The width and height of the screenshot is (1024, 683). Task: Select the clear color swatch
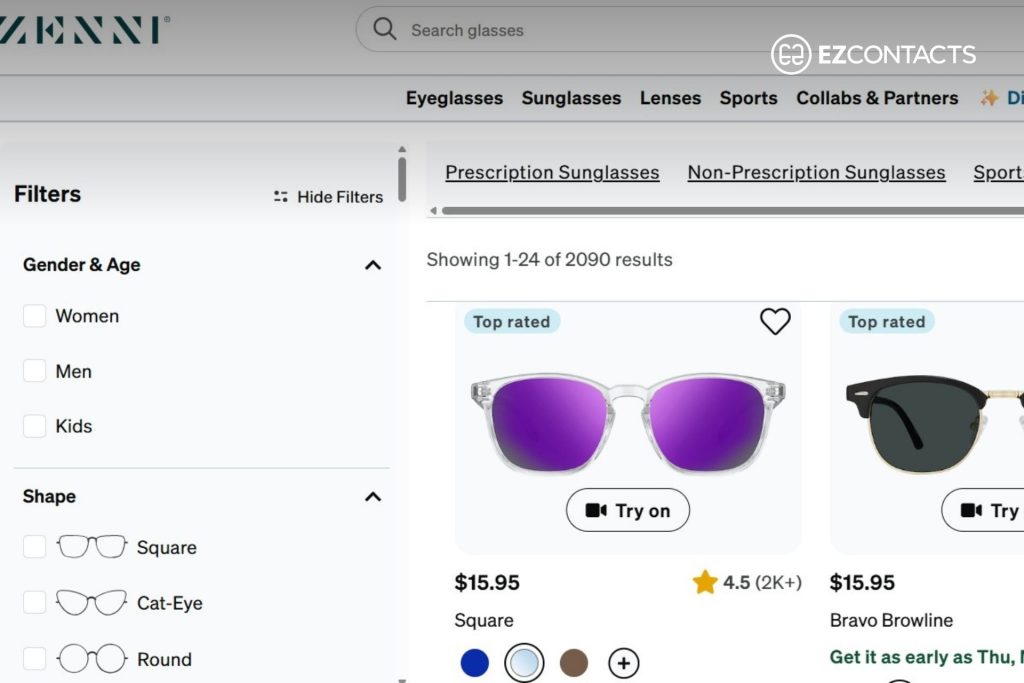[x=524, y=663]
